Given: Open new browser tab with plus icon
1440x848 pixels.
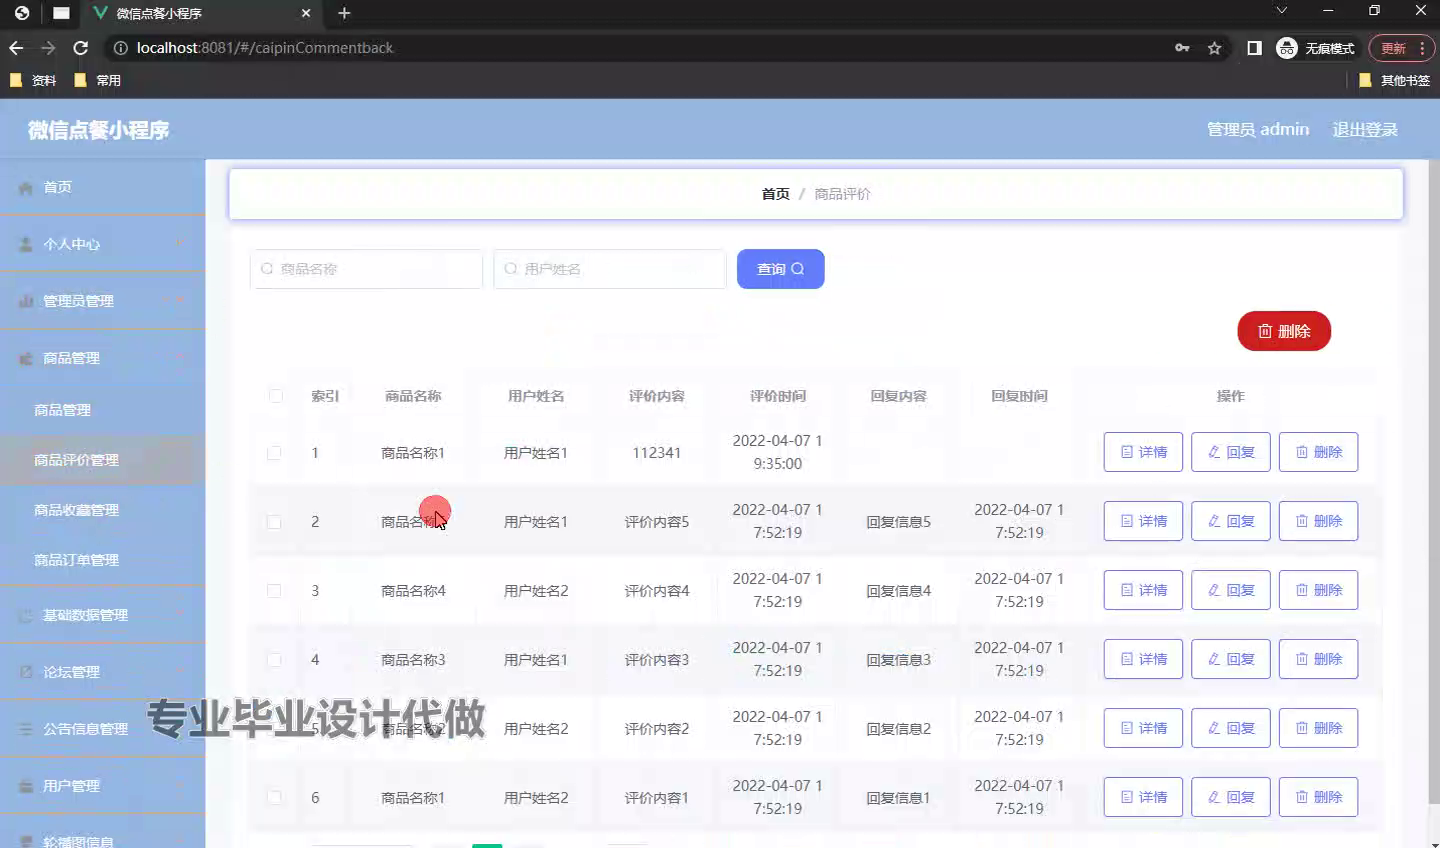Looking at the screenshot, I should [x=344, y=13].
